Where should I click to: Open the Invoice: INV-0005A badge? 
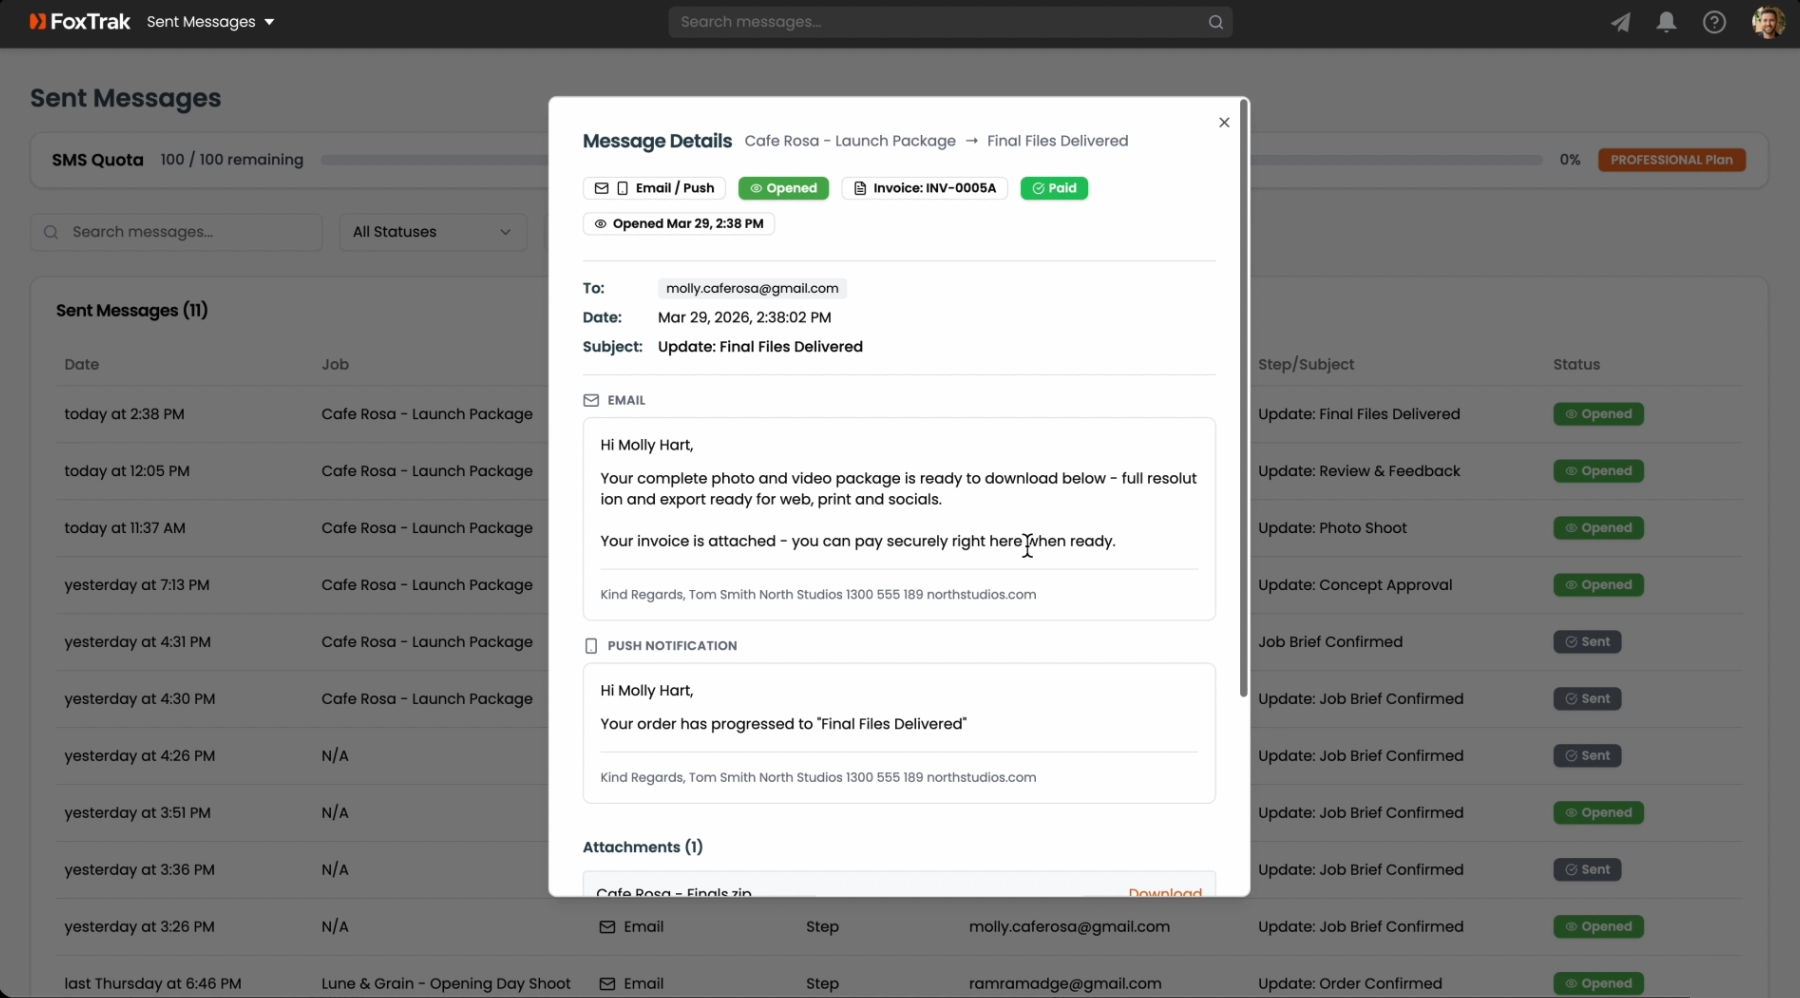point(925,188)
